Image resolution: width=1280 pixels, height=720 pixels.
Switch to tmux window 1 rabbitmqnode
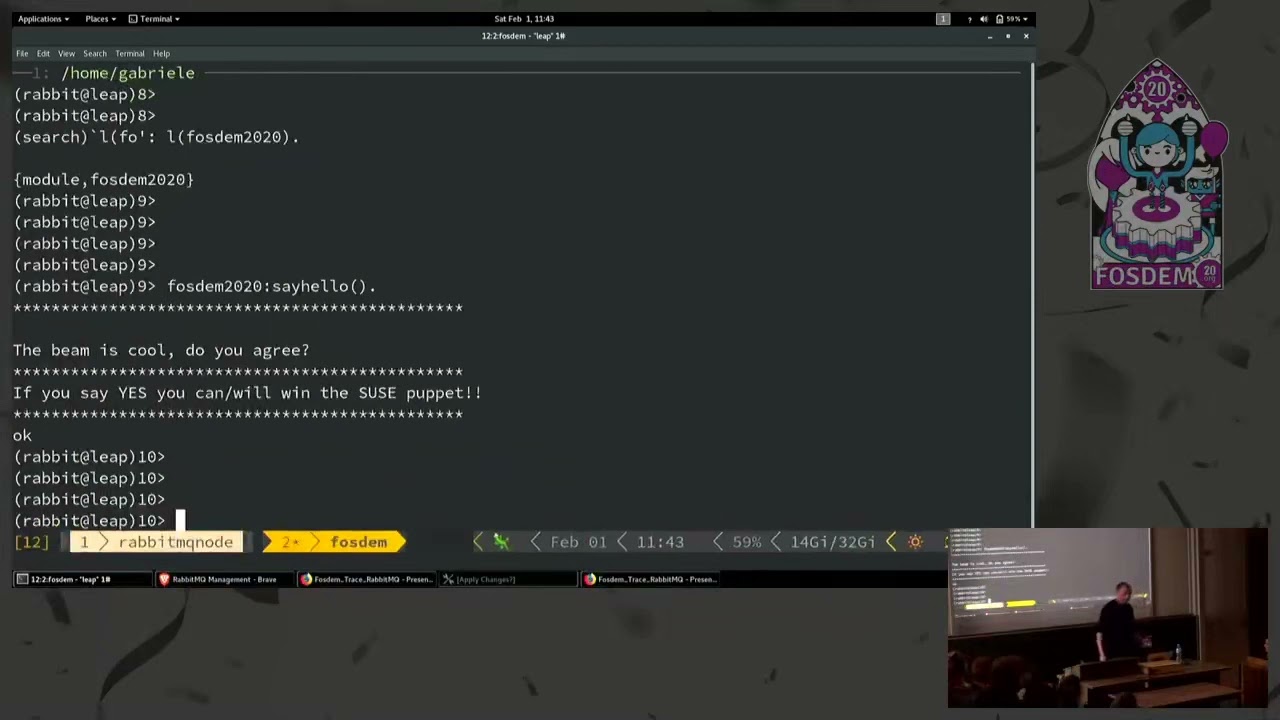pyautogui.click(x=158, y=542)
